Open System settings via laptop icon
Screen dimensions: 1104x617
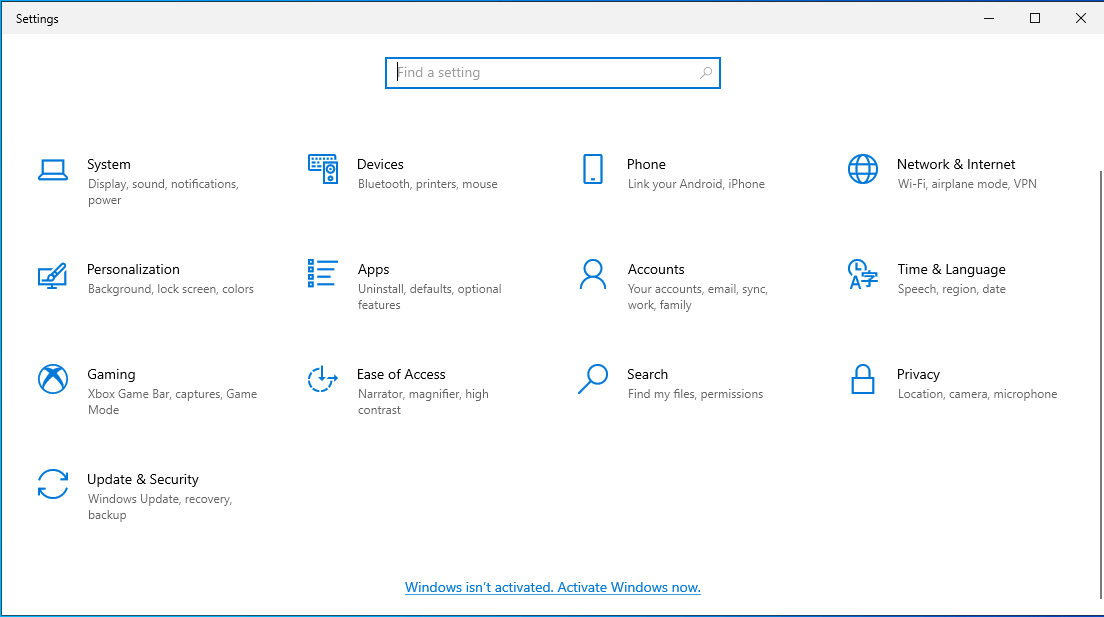coord(53,170)
